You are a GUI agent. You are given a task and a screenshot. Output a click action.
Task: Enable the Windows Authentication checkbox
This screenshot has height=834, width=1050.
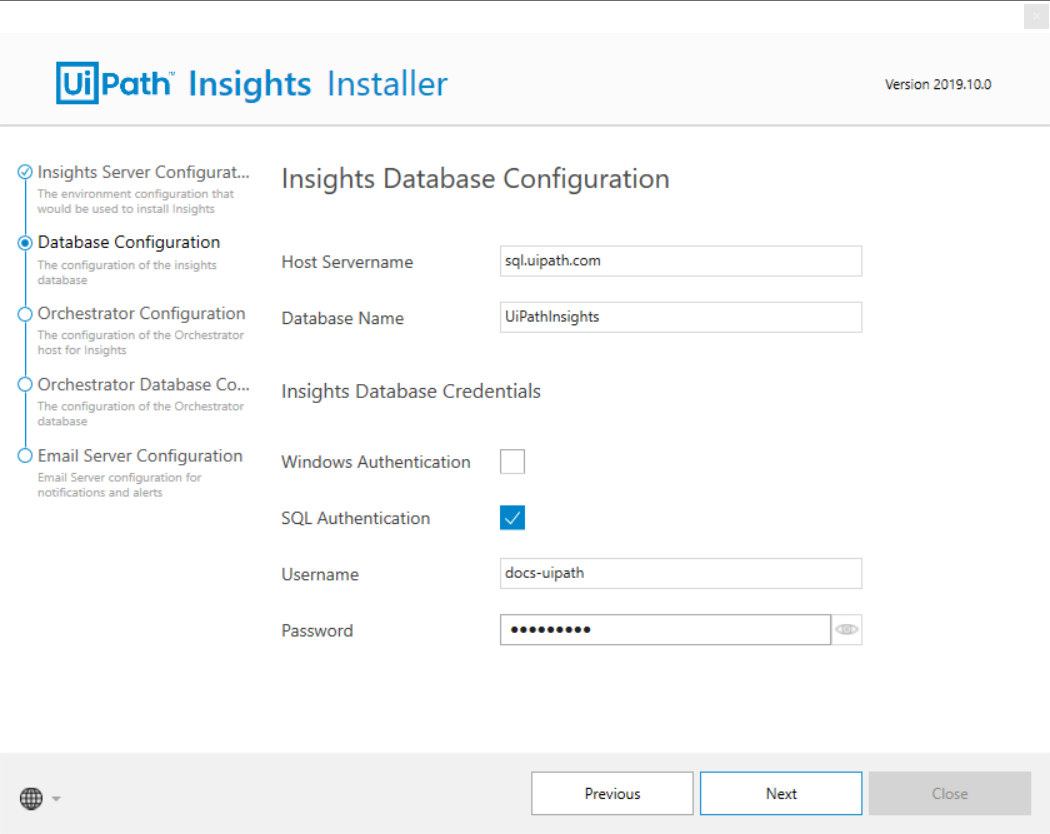[512, 462]
